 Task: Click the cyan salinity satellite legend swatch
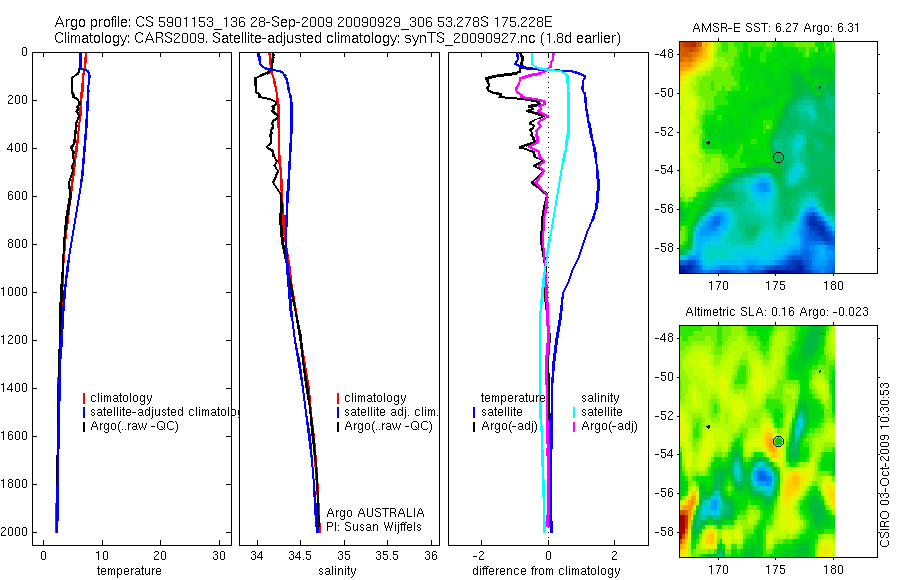574,412
